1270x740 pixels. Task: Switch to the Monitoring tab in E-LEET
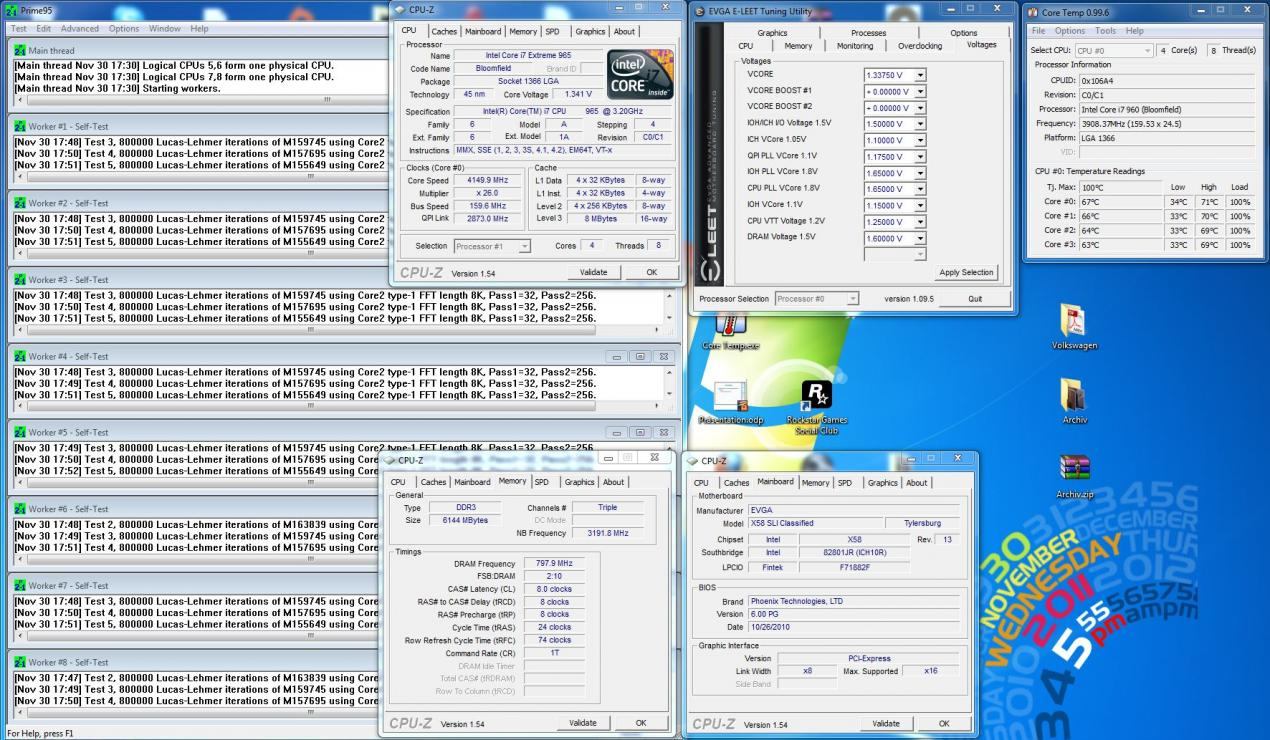(x=854, y=45)
